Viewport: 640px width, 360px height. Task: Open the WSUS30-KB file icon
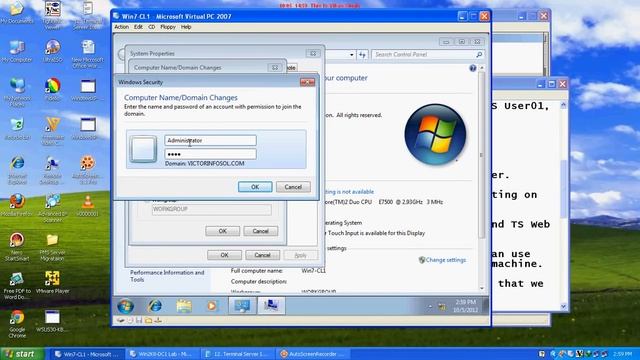click(52, 321)
